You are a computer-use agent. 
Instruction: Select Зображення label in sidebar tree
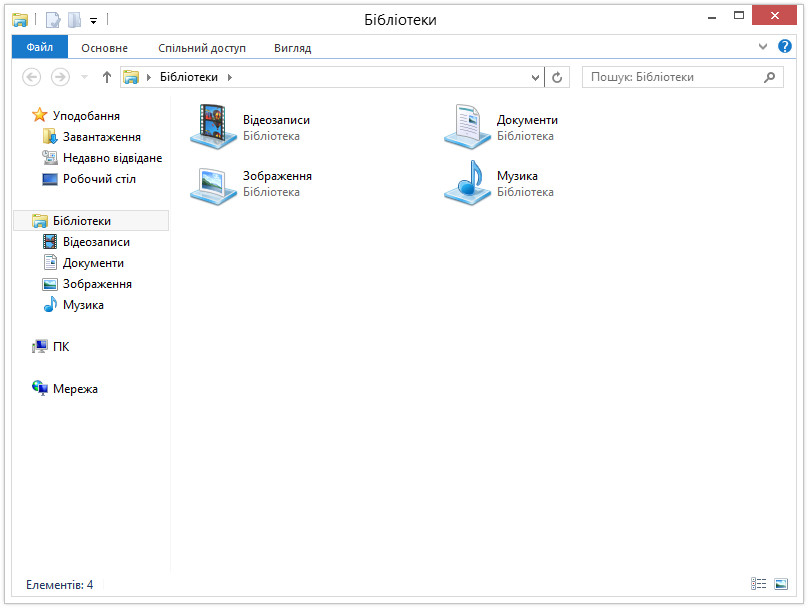(x=97, y=284)
